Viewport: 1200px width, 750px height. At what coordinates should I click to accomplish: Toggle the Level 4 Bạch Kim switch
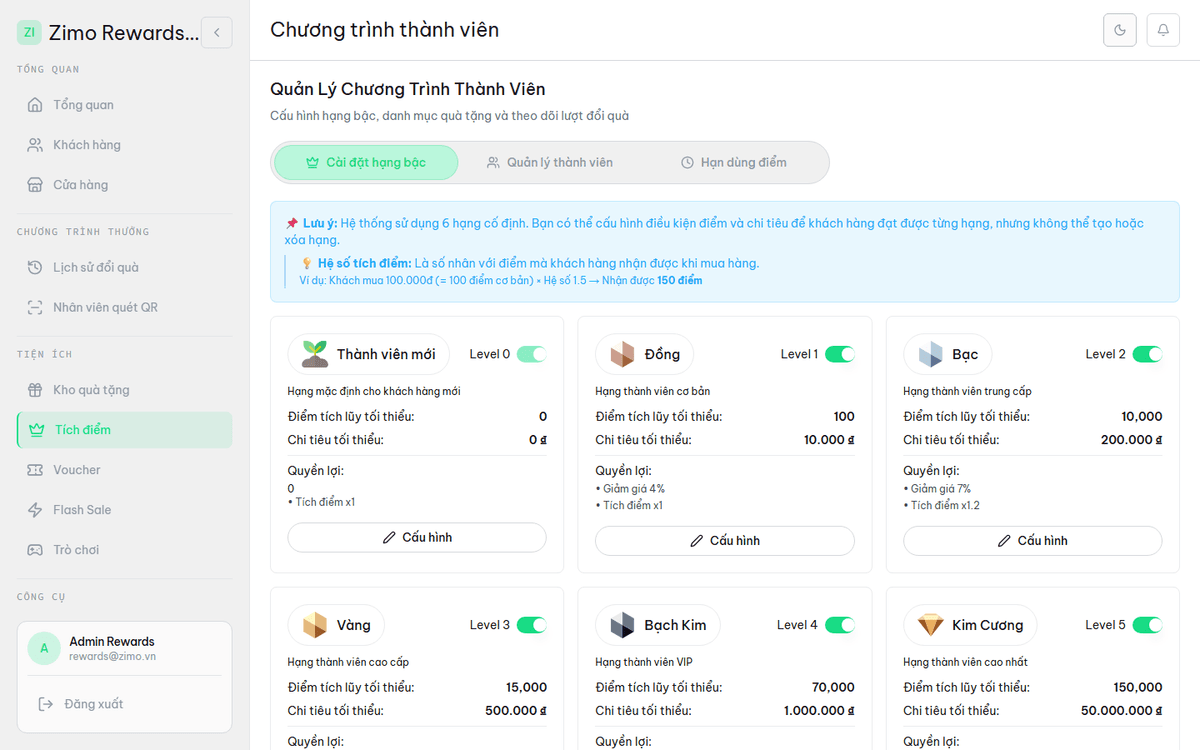[840, 625]
